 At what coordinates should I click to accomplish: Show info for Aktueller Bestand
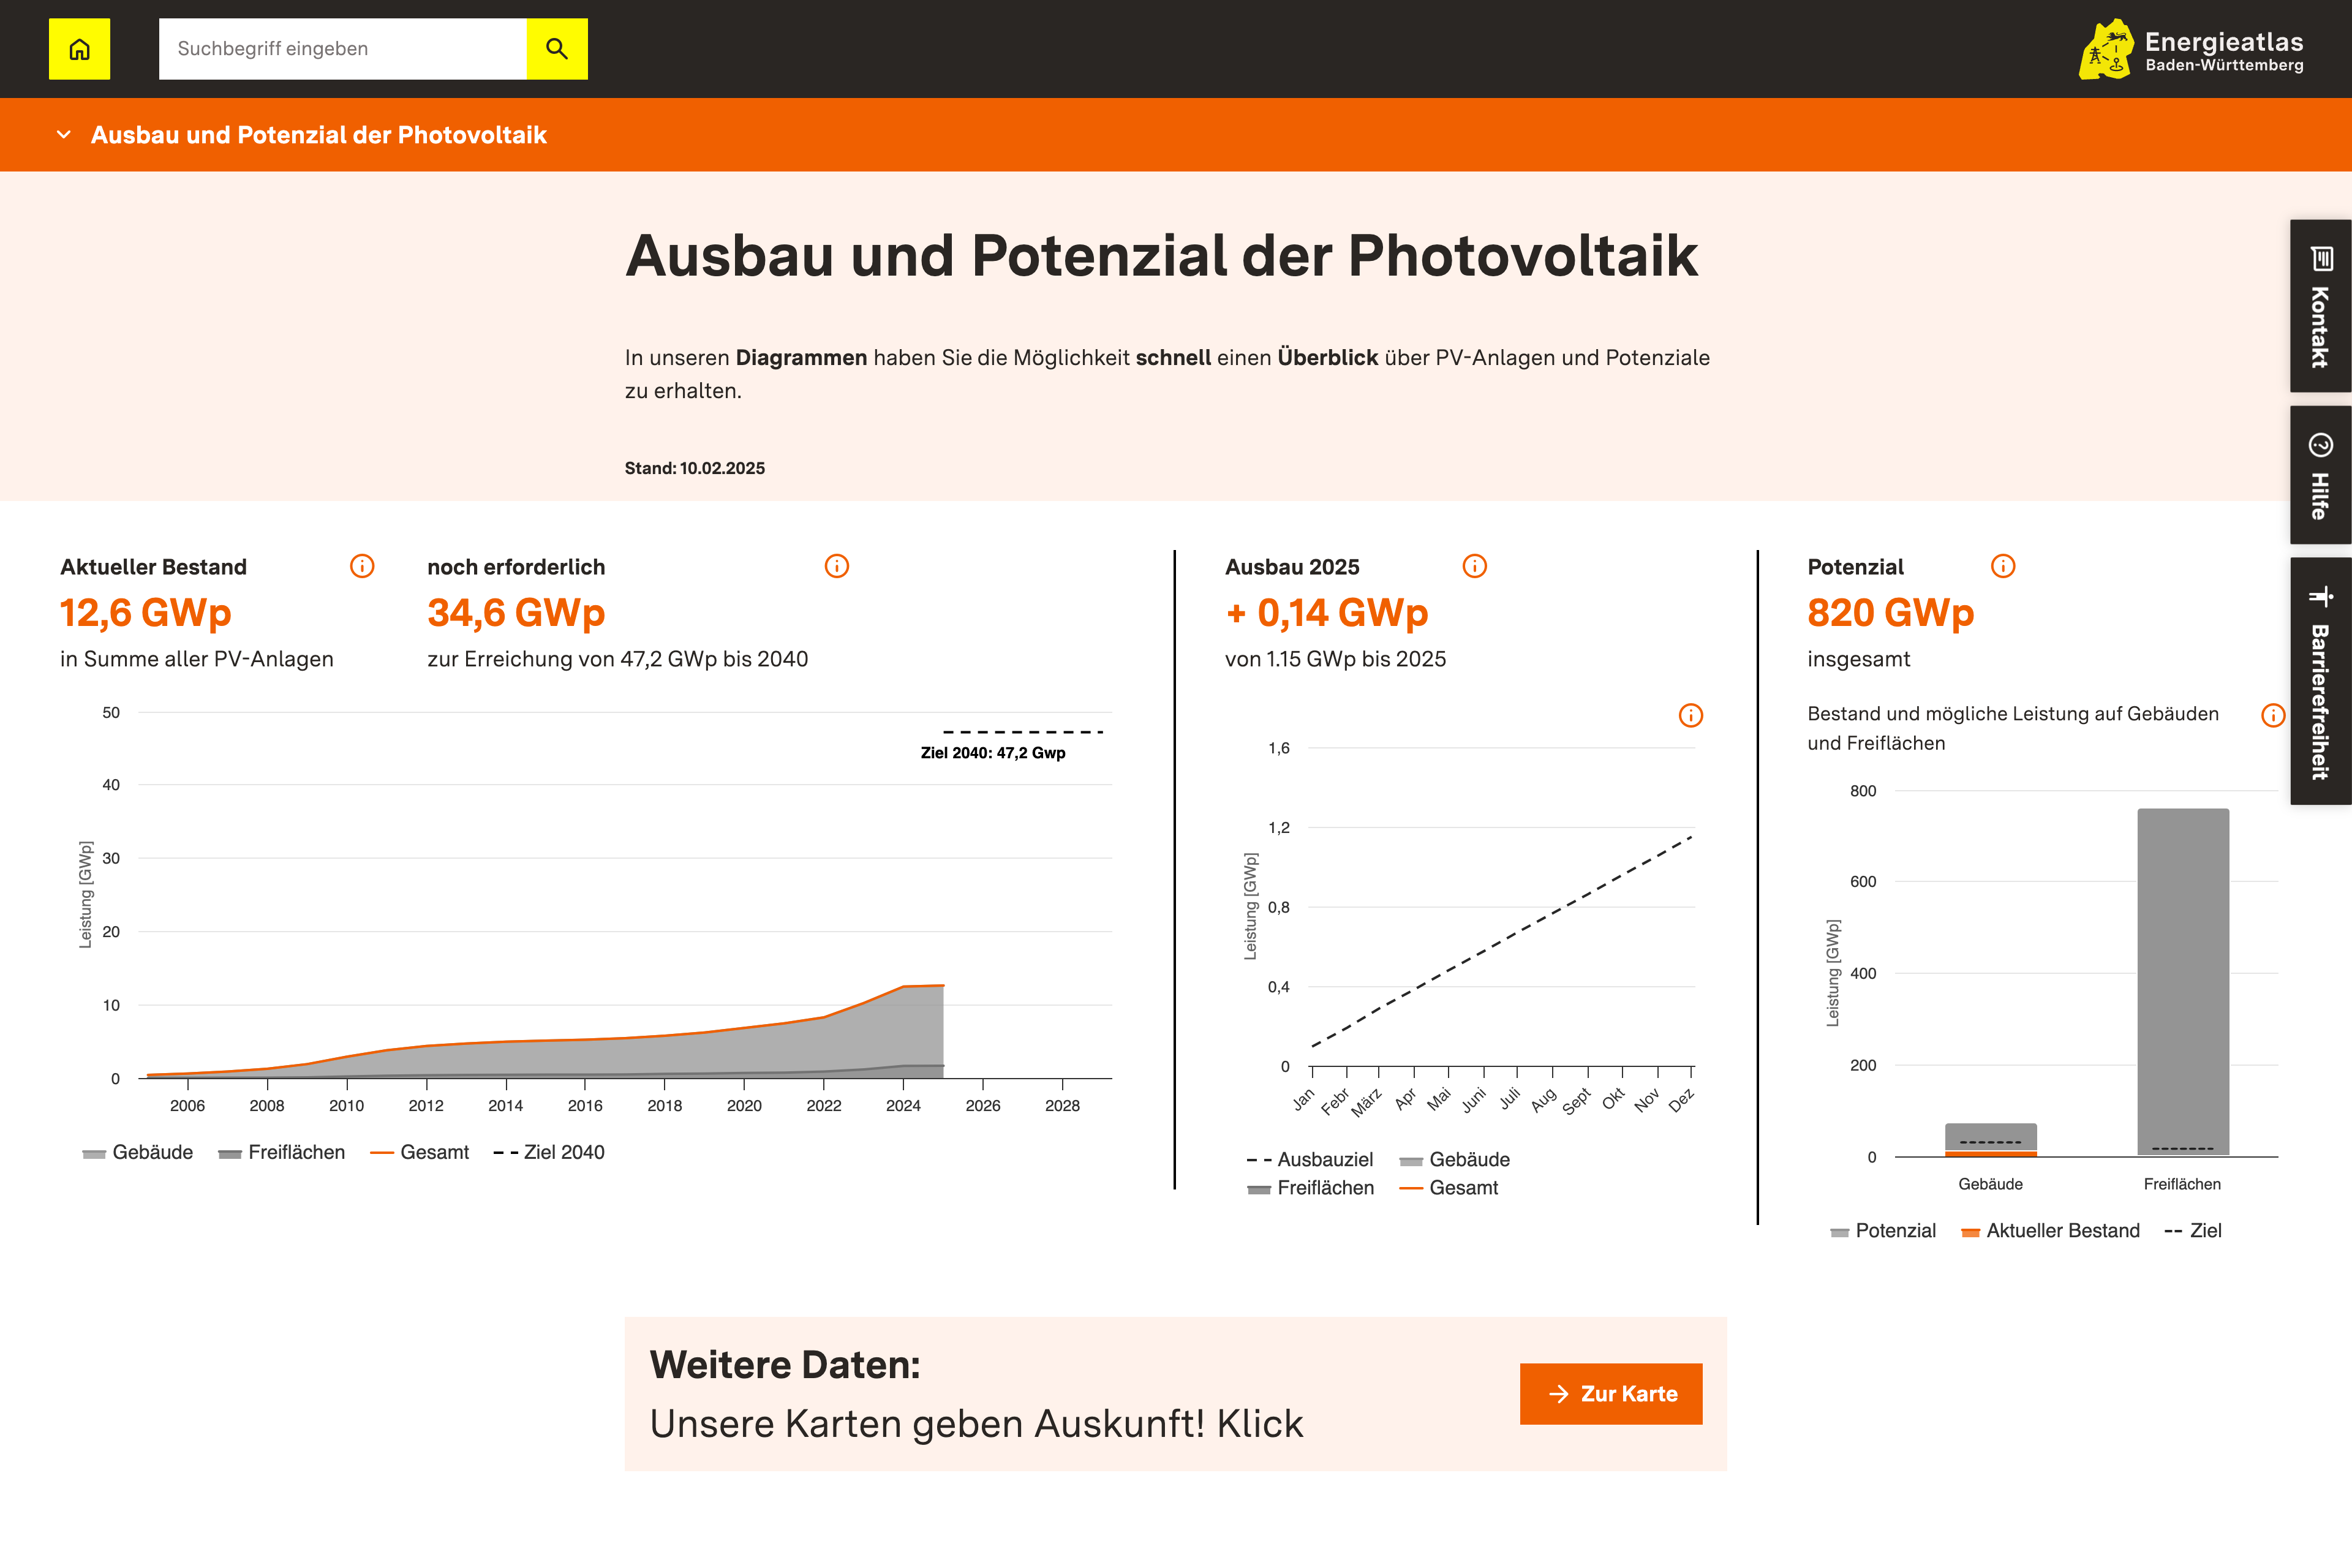coord(362,566)
